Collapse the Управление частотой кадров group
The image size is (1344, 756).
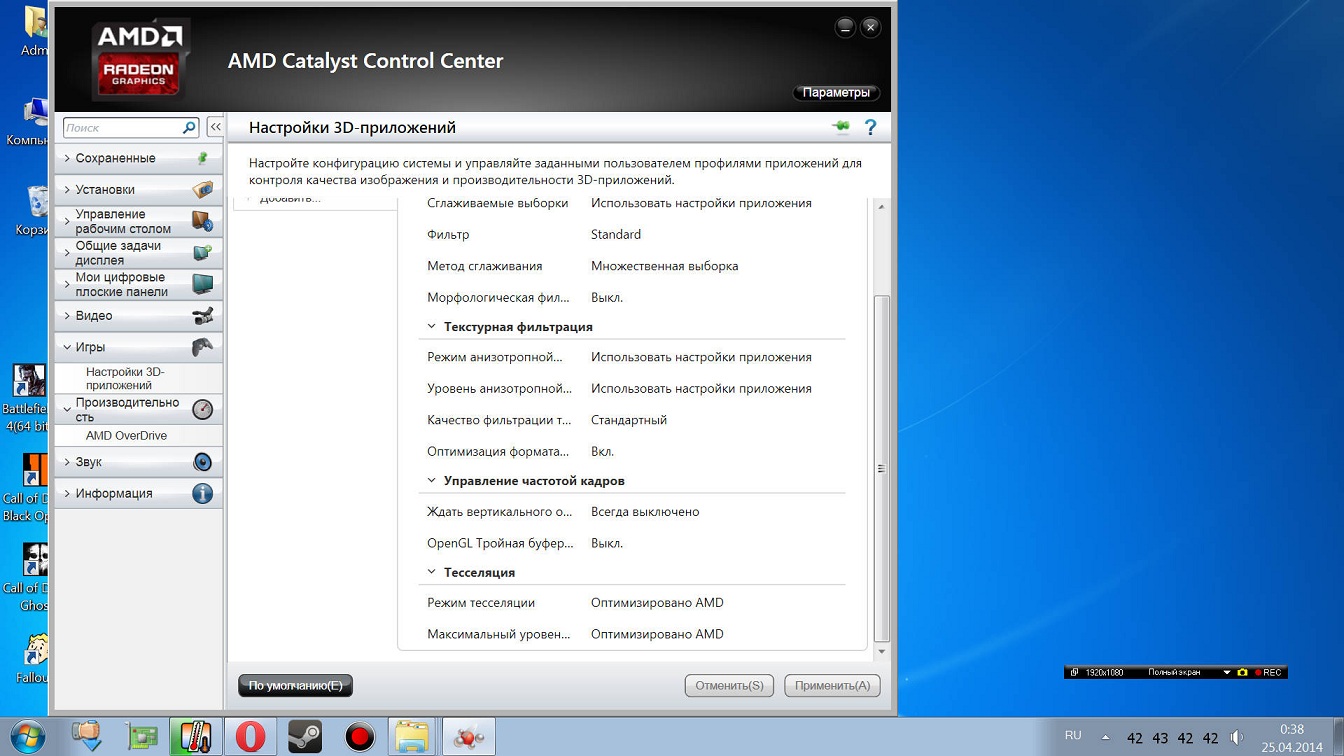[x=431, y=481]
